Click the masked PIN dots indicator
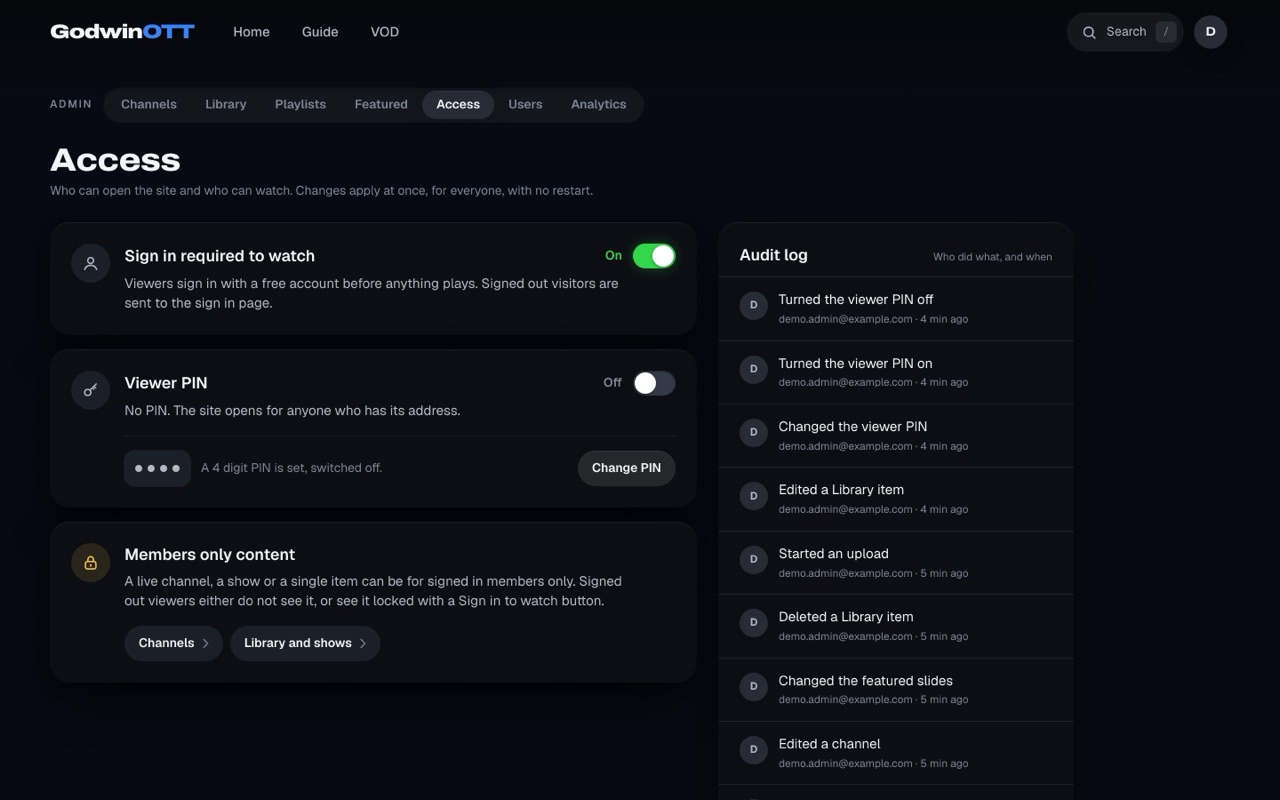This screenshot has width=1280, height=800. [157, 468]
